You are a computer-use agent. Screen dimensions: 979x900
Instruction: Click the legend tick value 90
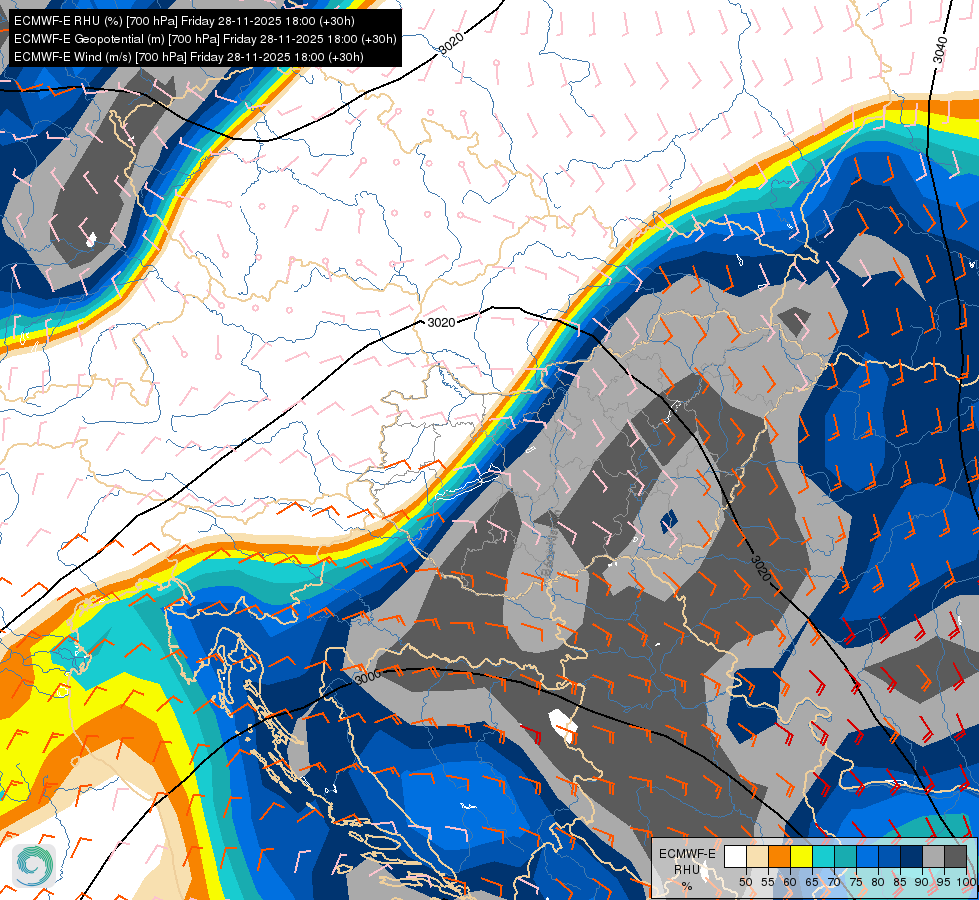(x=922, y=882)
